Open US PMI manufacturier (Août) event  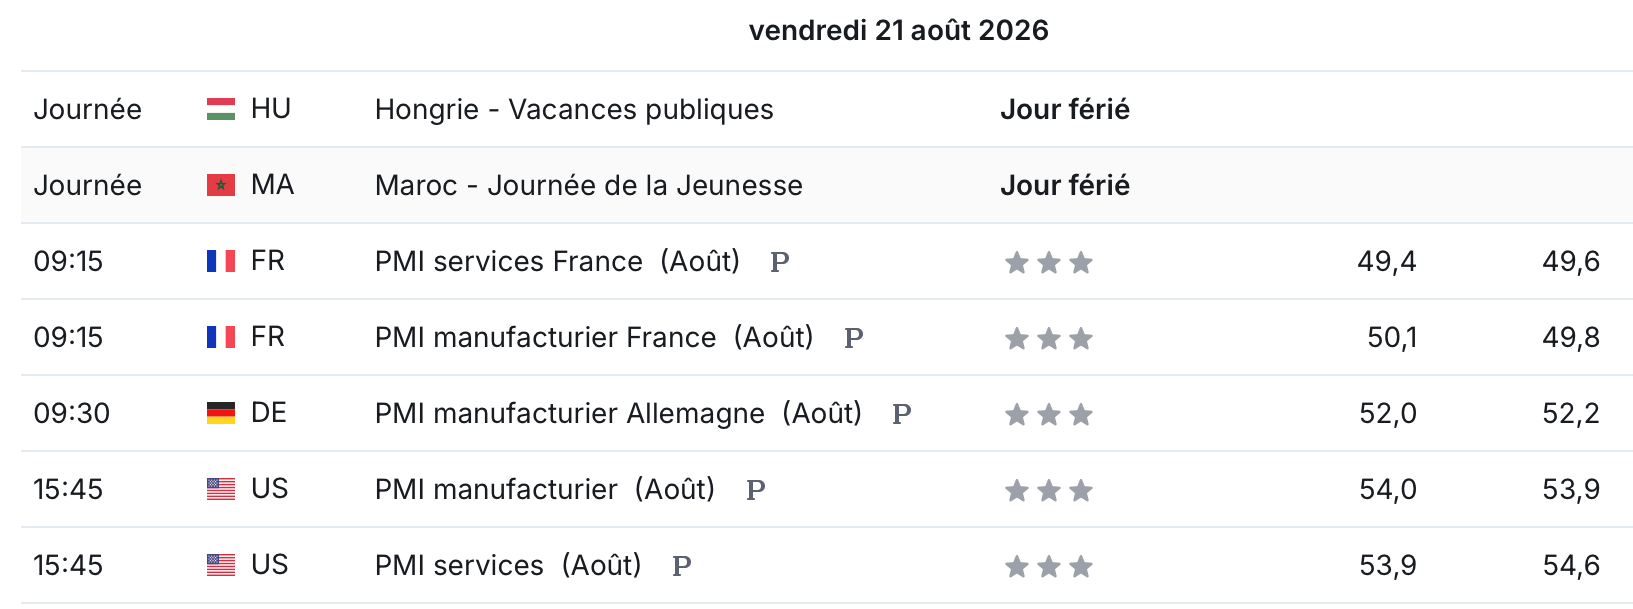[x=545, y=489]
